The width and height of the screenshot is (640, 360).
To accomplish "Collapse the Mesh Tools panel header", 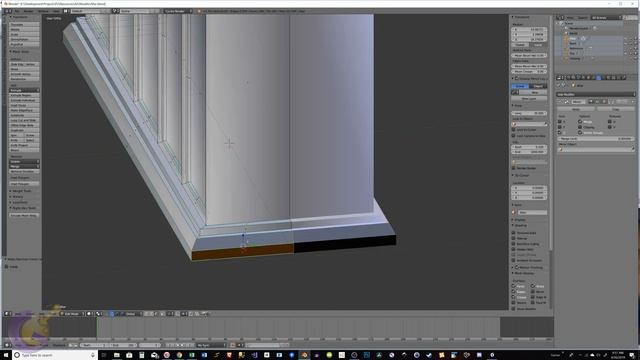I will pyautogui.click(x=20, y=51).
